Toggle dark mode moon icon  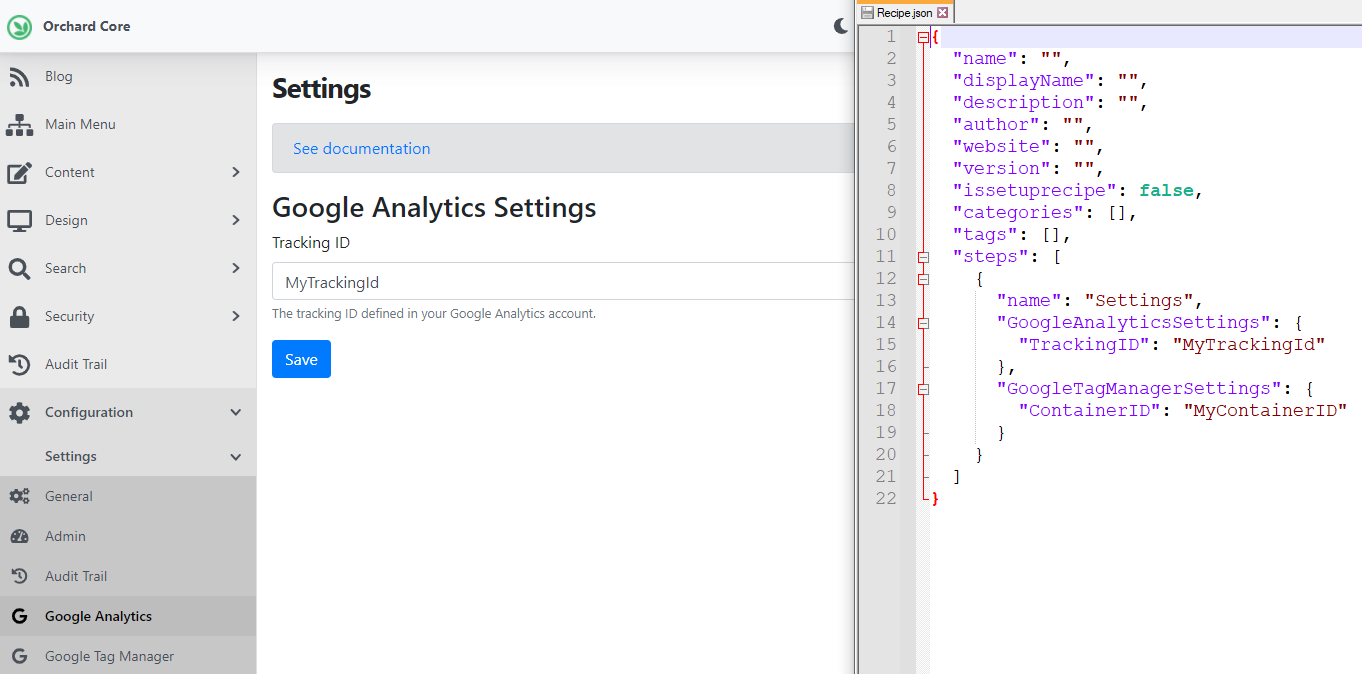841,27
